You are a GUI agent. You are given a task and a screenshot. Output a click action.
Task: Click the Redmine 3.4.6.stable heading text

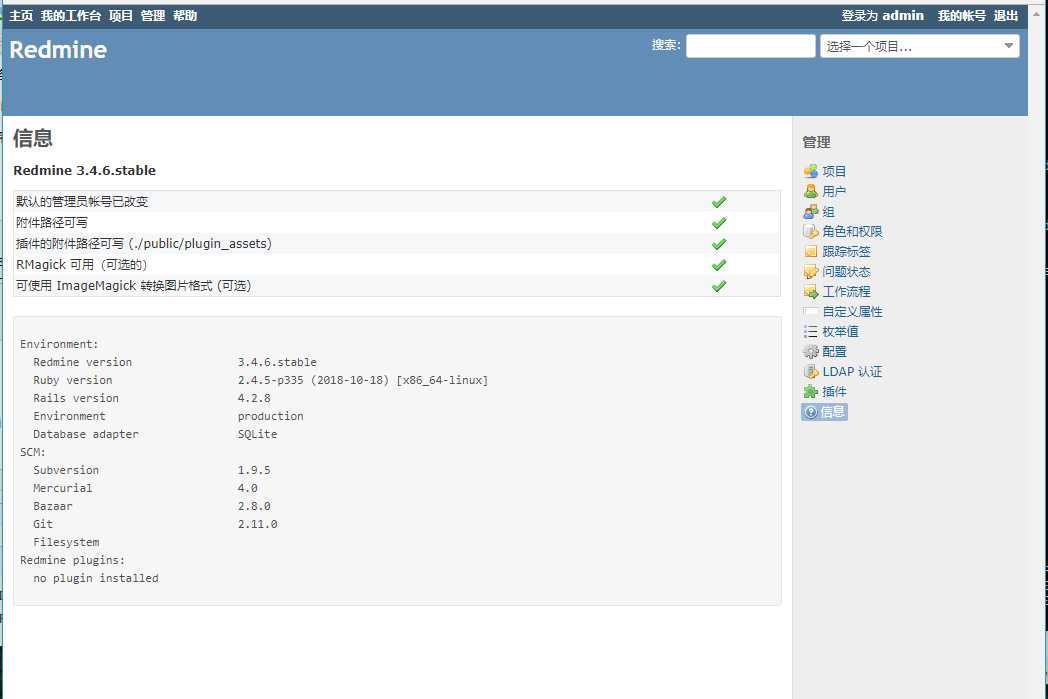coord(84,170)
